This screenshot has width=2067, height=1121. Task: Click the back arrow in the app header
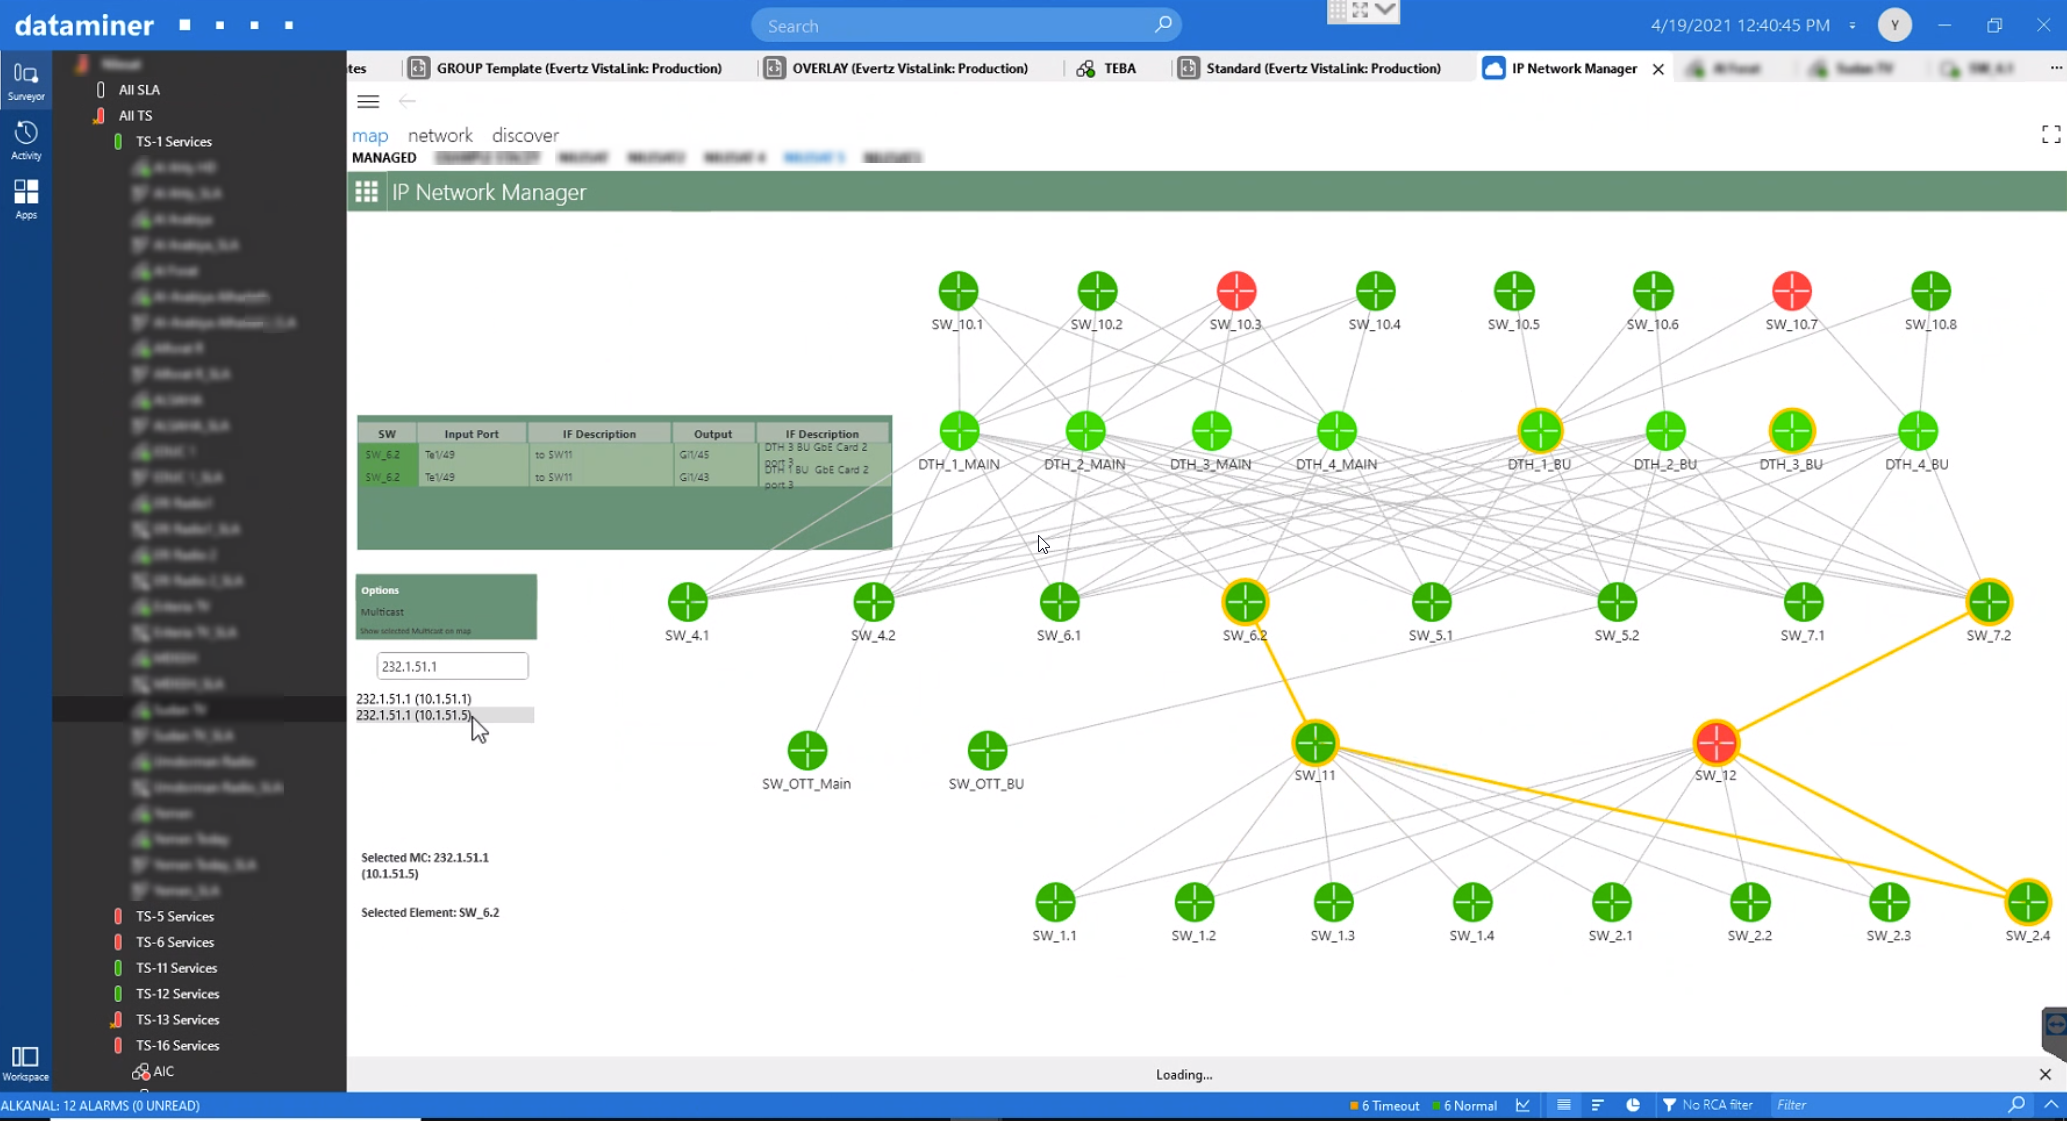(407, 101)
